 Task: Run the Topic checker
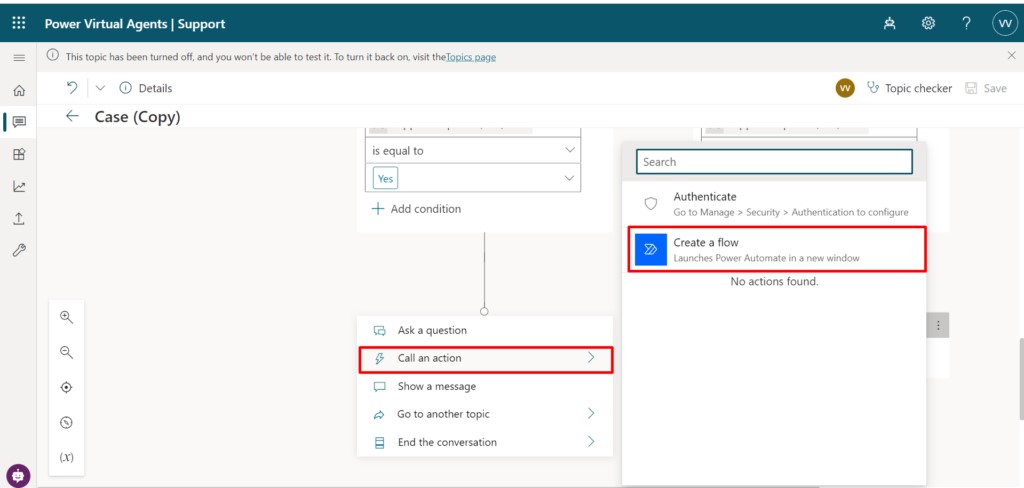(909, 88)
